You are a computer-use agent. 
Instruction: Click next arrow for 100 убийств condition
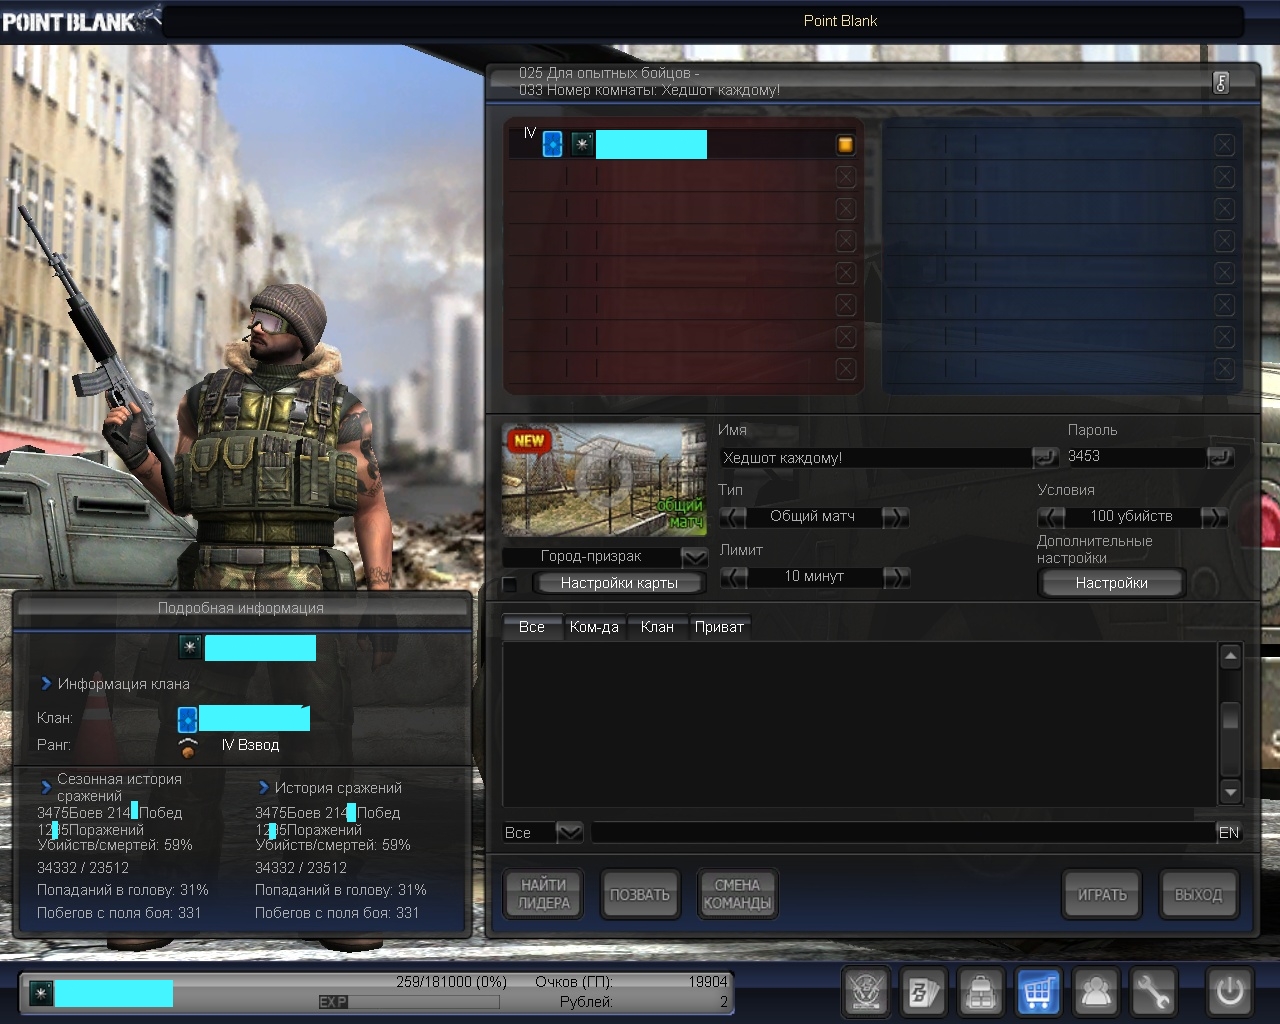coord(1213,517)
